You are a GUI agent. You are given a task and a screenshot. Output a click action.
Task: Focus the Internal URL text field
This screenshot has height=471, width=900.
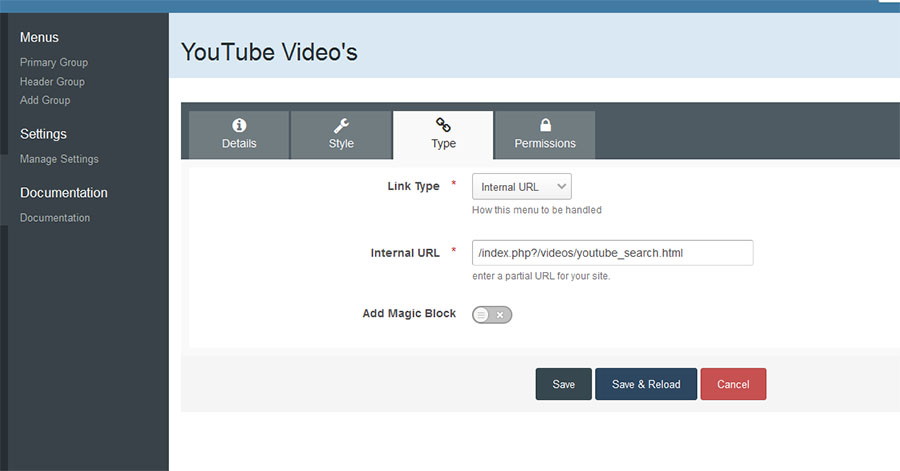coord(612,253)
